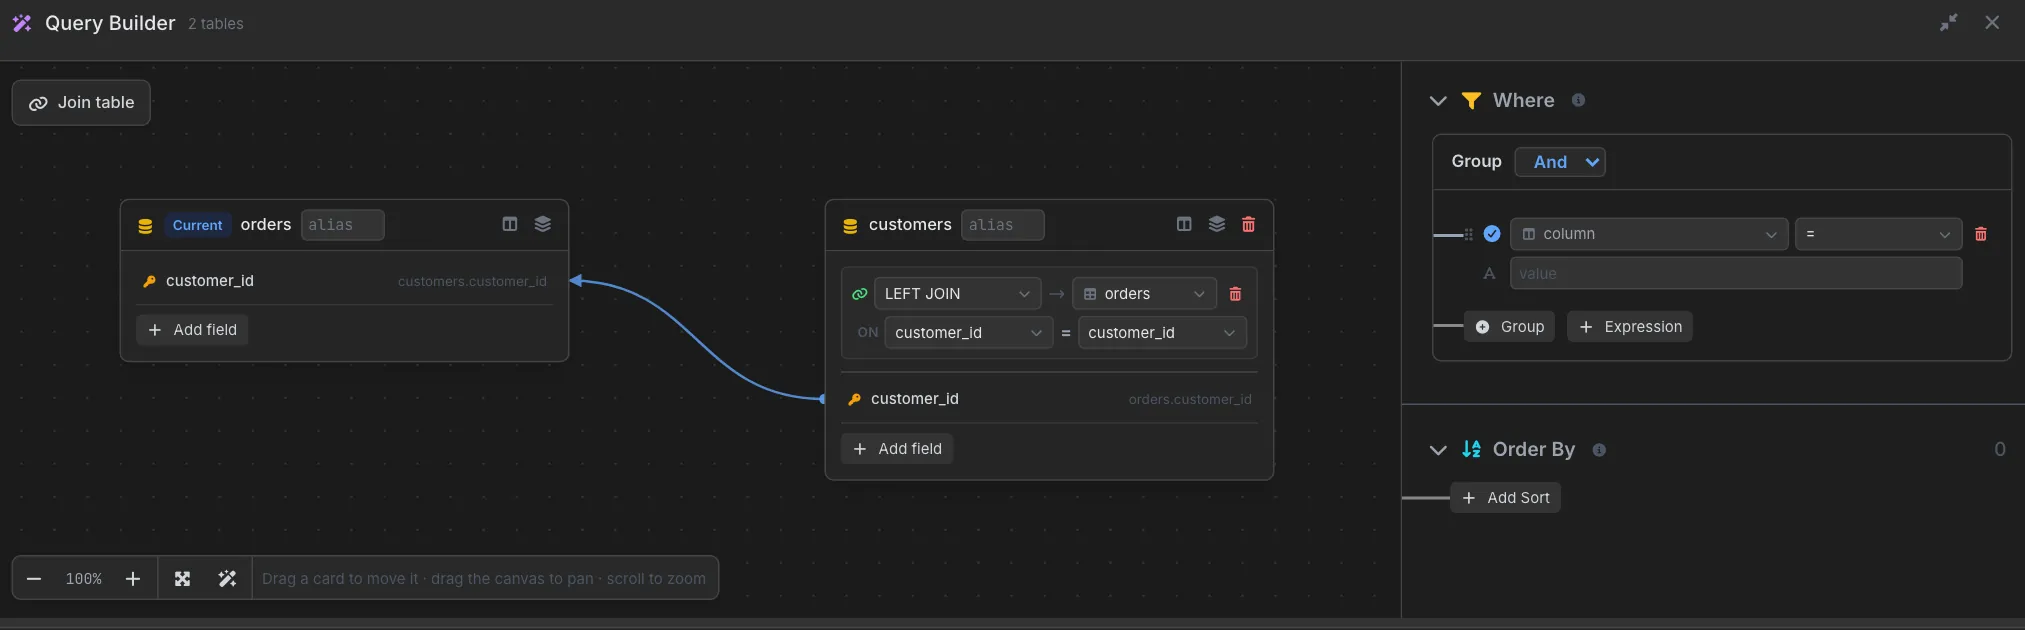This screenshot has width=2025, height=630.
Task: Collapse the Query Builder panel with the minimize arrows
Action: pos(1949,23)
